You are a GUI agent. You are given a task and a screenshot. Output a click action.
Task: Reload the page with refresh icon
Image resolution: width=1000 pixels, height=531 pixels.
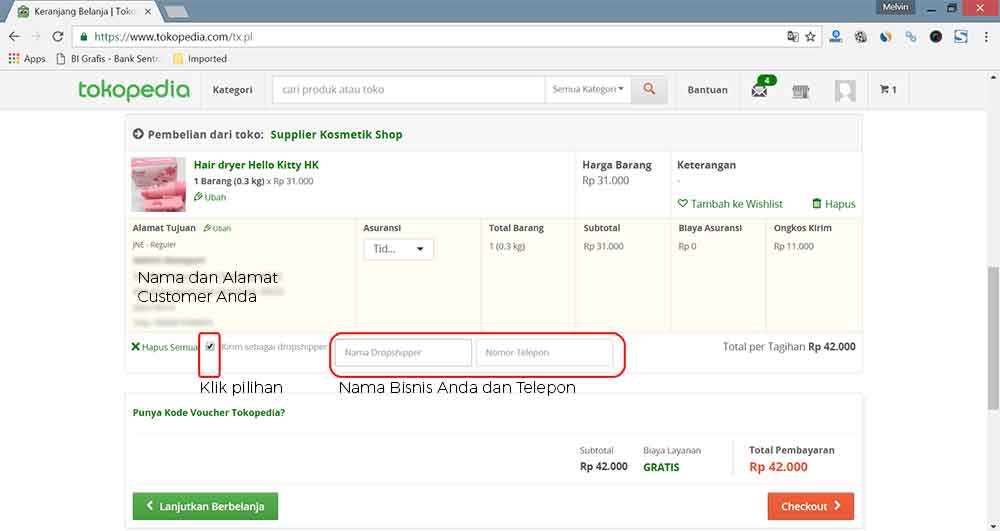pos(58,36)
